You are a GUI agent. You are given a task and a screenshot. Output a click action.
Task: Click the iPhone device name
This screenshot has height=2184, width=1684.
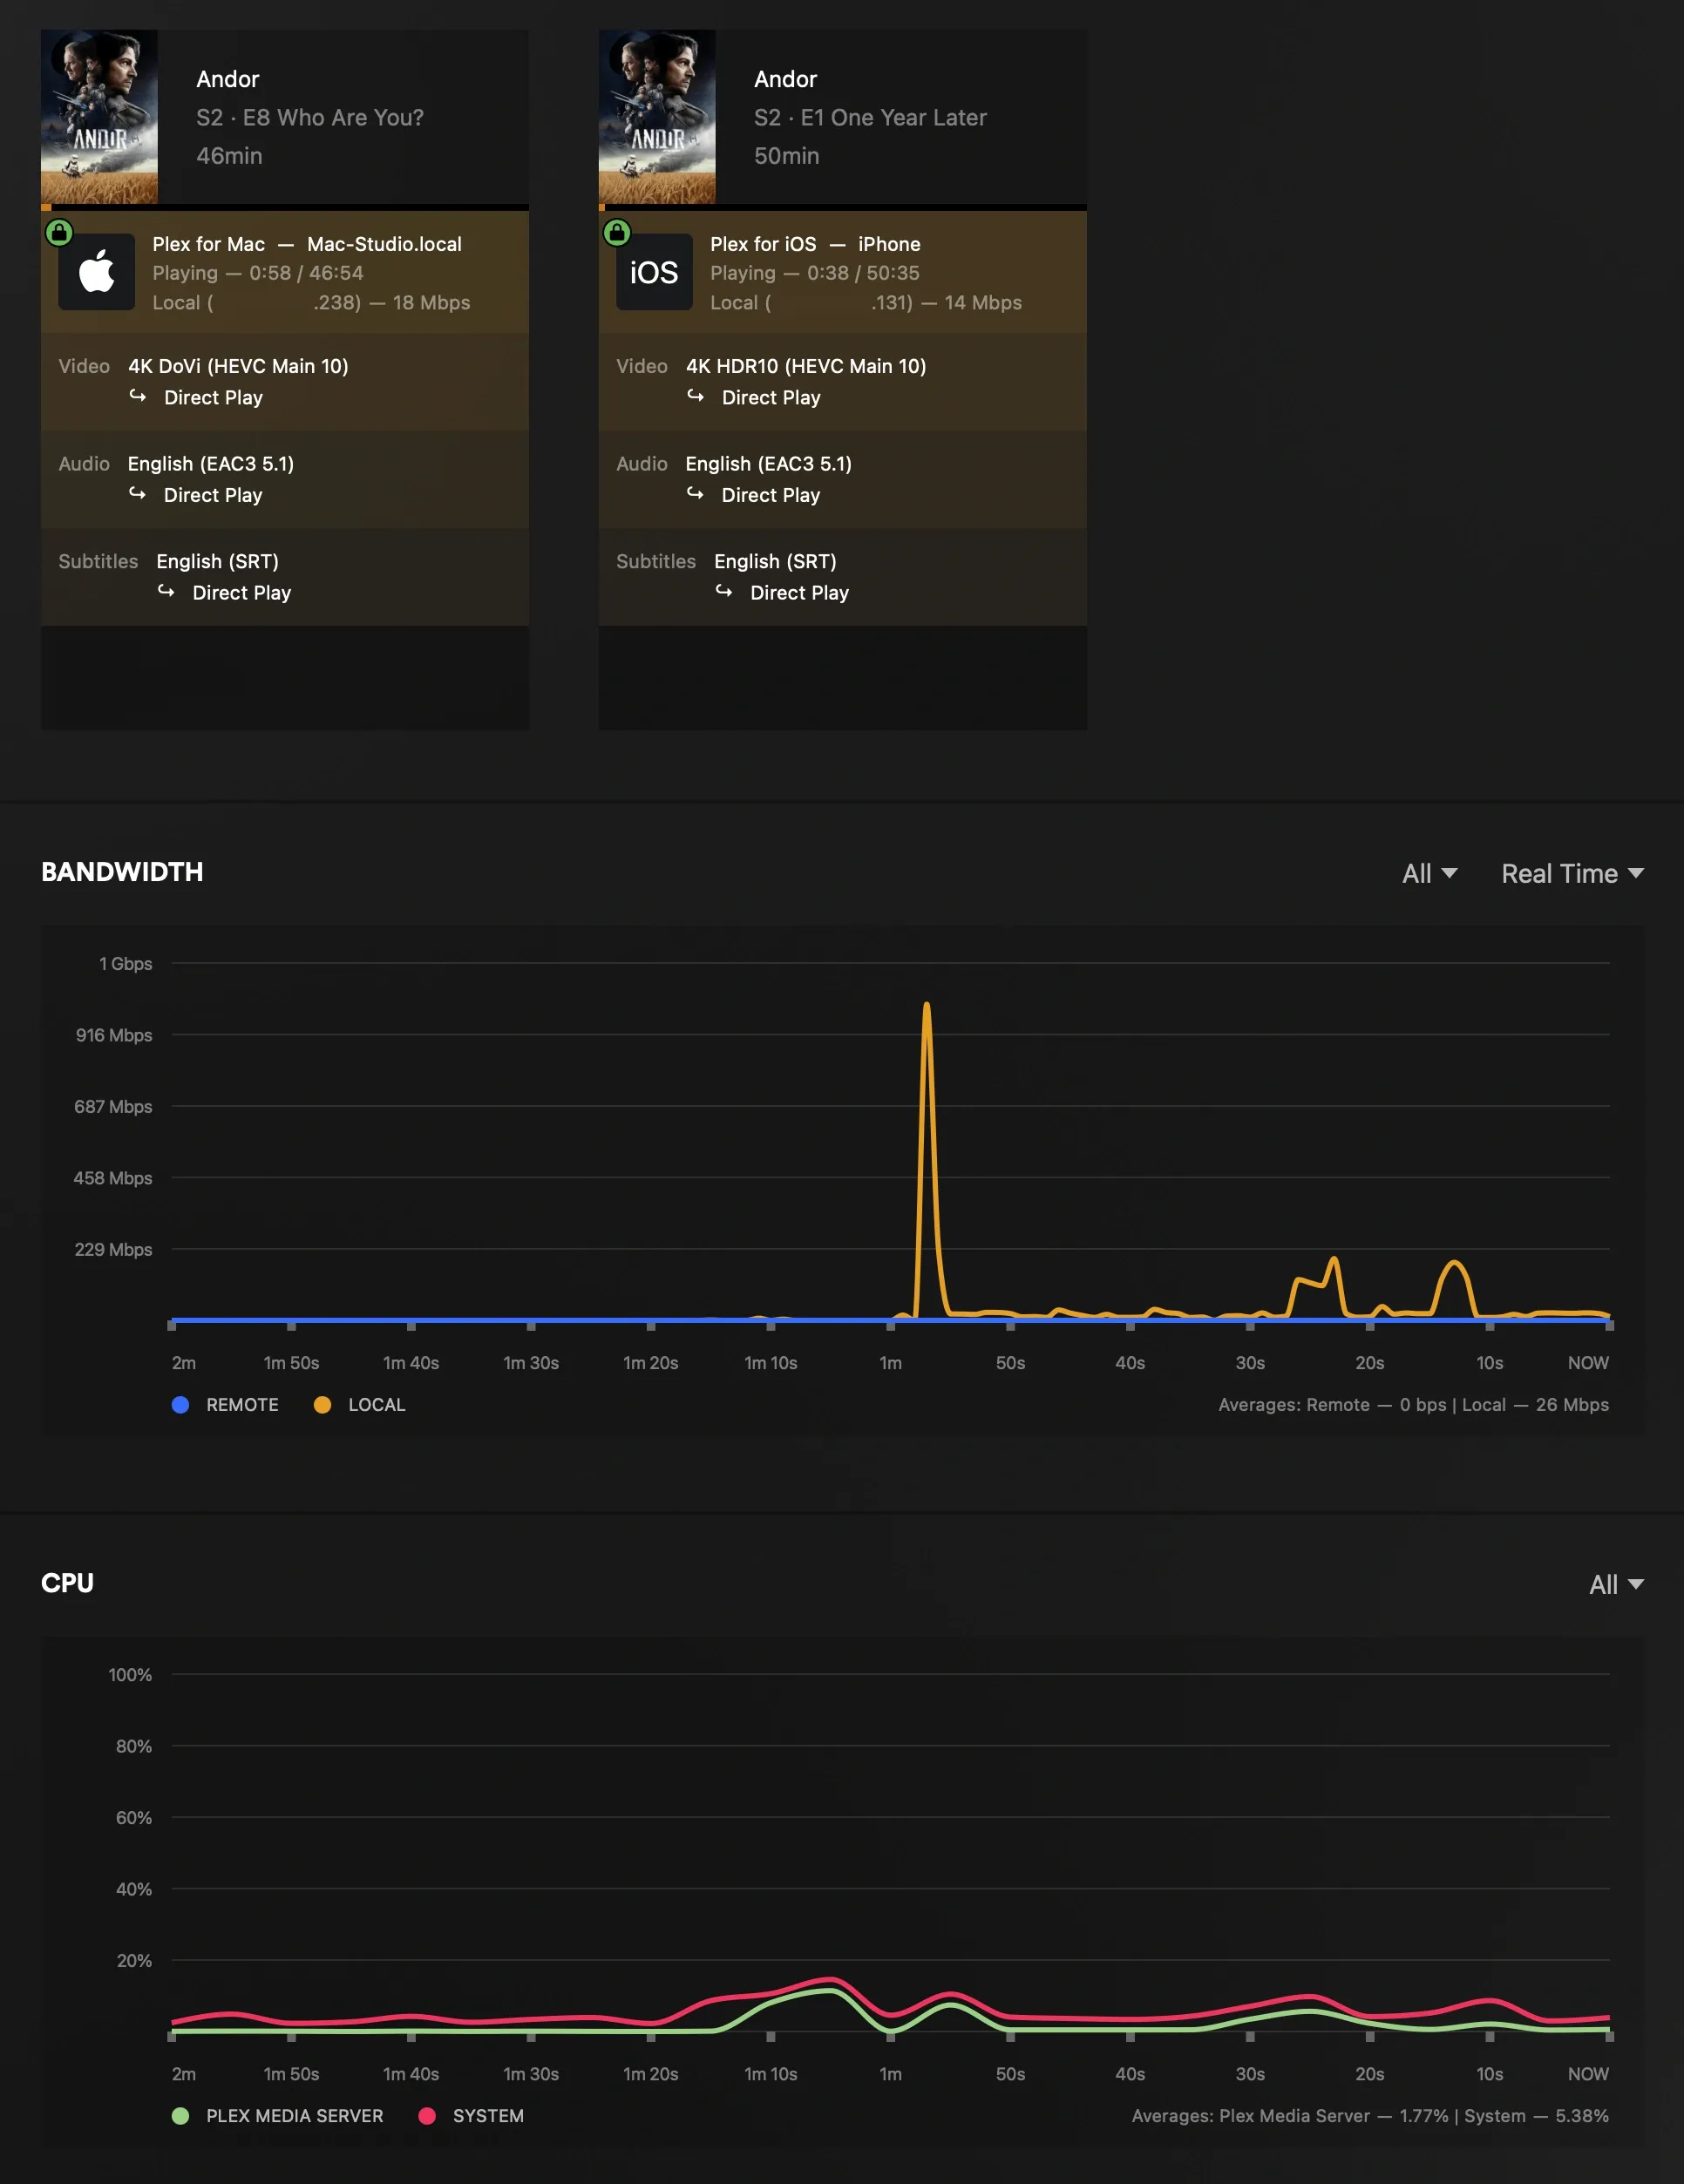(889, 244)
